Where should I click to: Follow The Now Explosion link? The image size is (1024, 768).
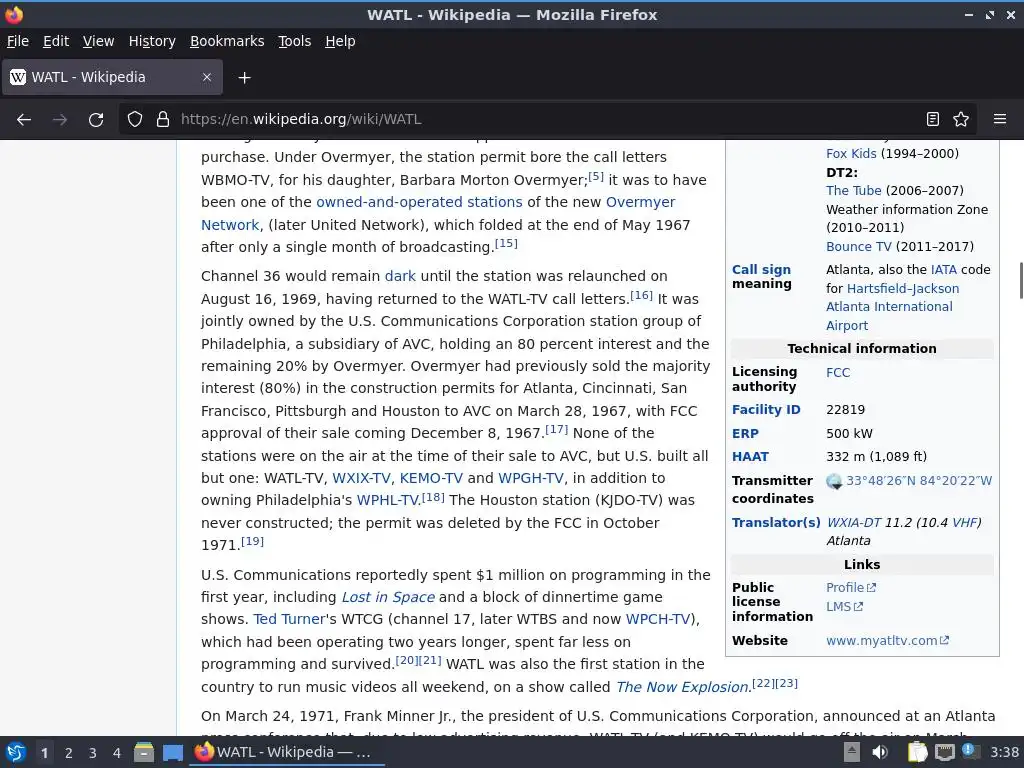click(x=682, y=687)
